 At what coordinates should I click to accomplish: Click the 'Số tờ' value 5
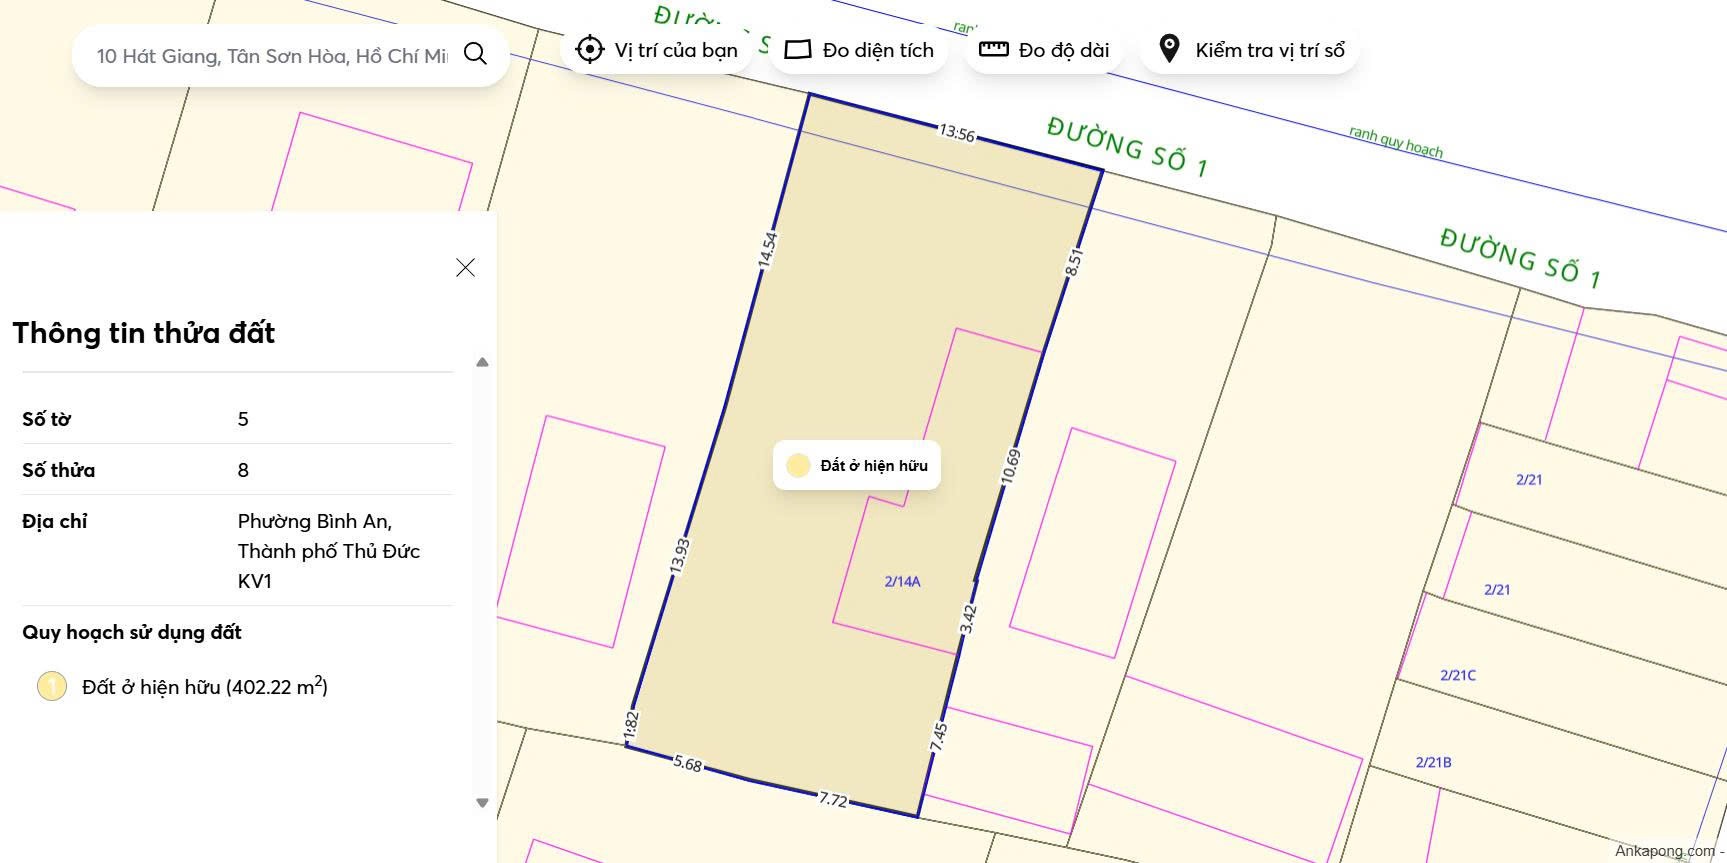click(243, 419)
